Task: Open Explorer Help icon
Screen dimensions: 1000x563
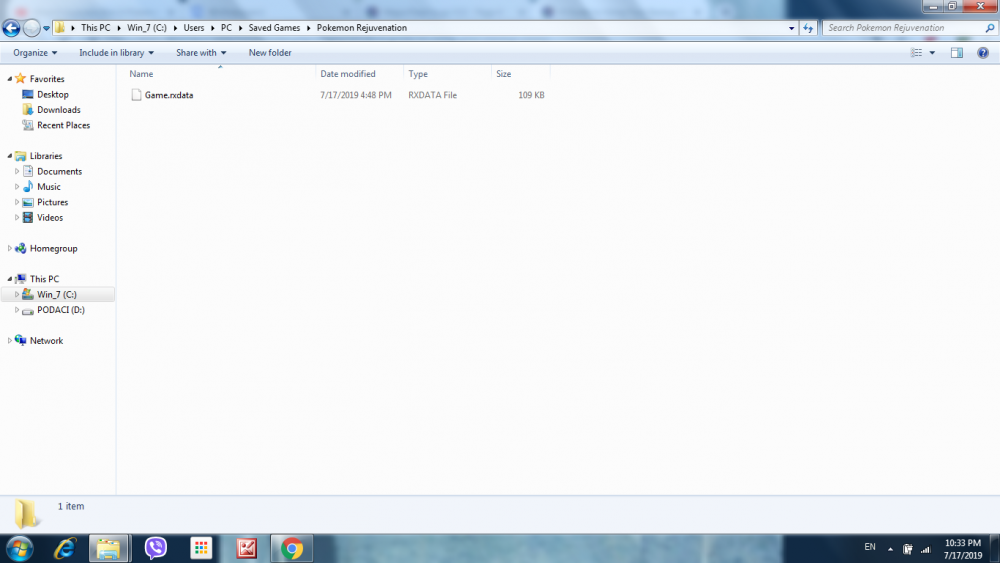Action: point(983,53)
